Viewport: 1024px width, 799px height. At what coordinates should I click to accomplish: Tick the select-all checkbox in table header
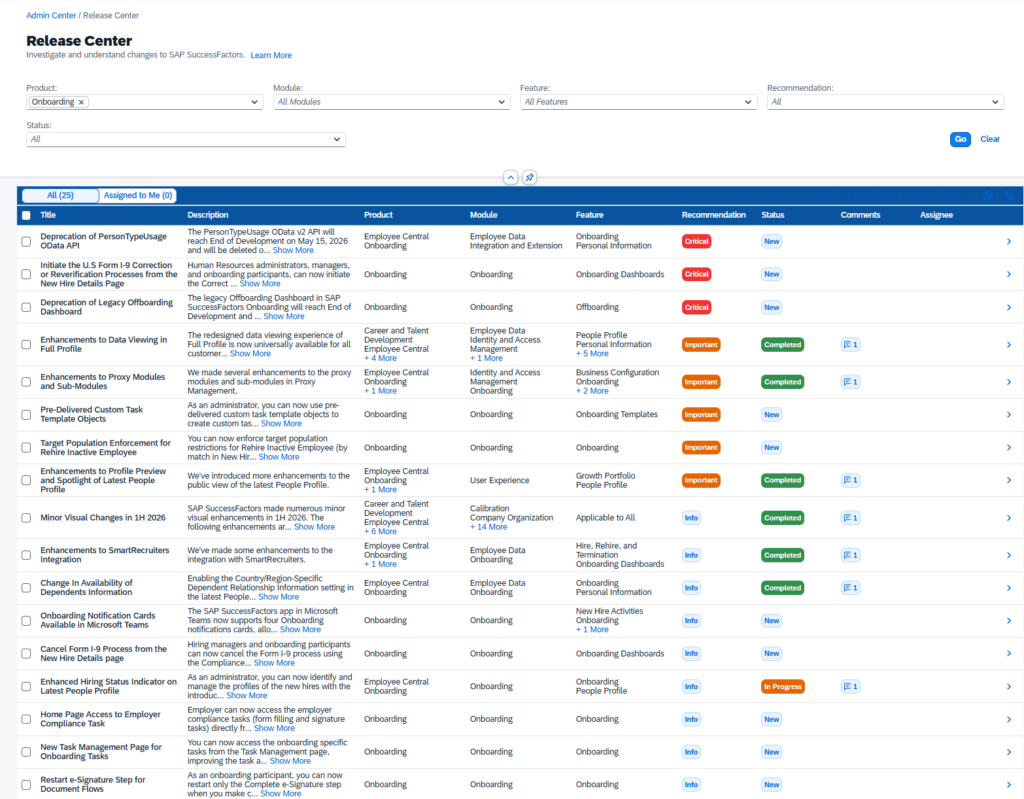(x=26, y=215)
